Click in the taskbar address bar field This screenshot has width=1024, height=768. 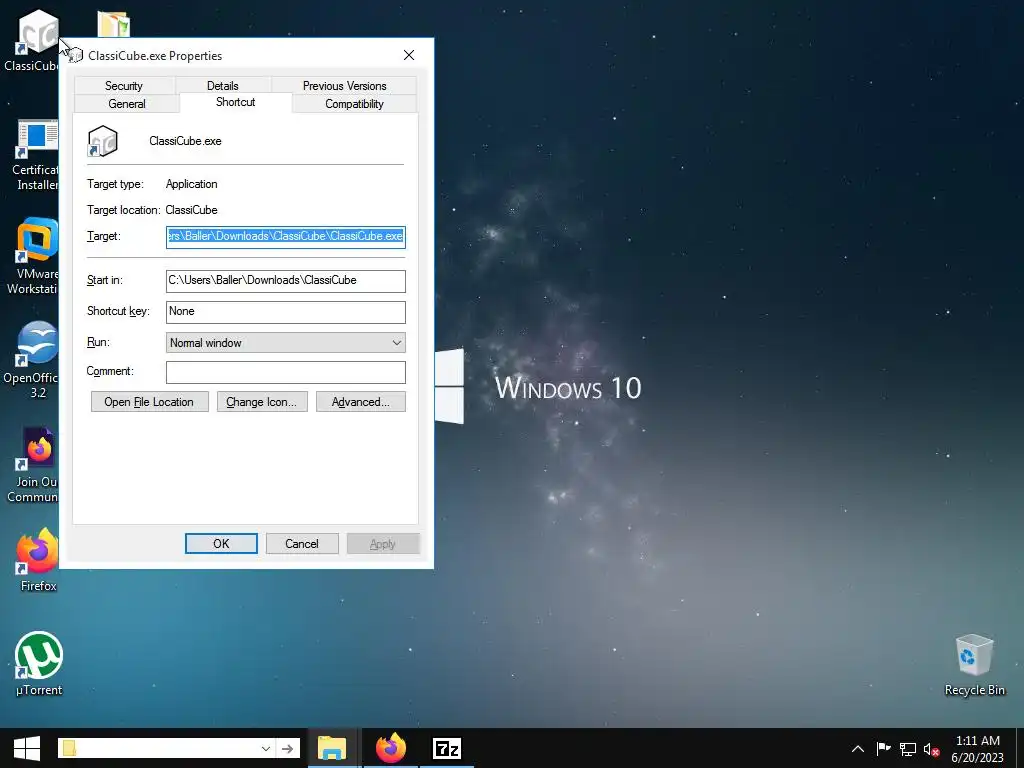[167, 749]
